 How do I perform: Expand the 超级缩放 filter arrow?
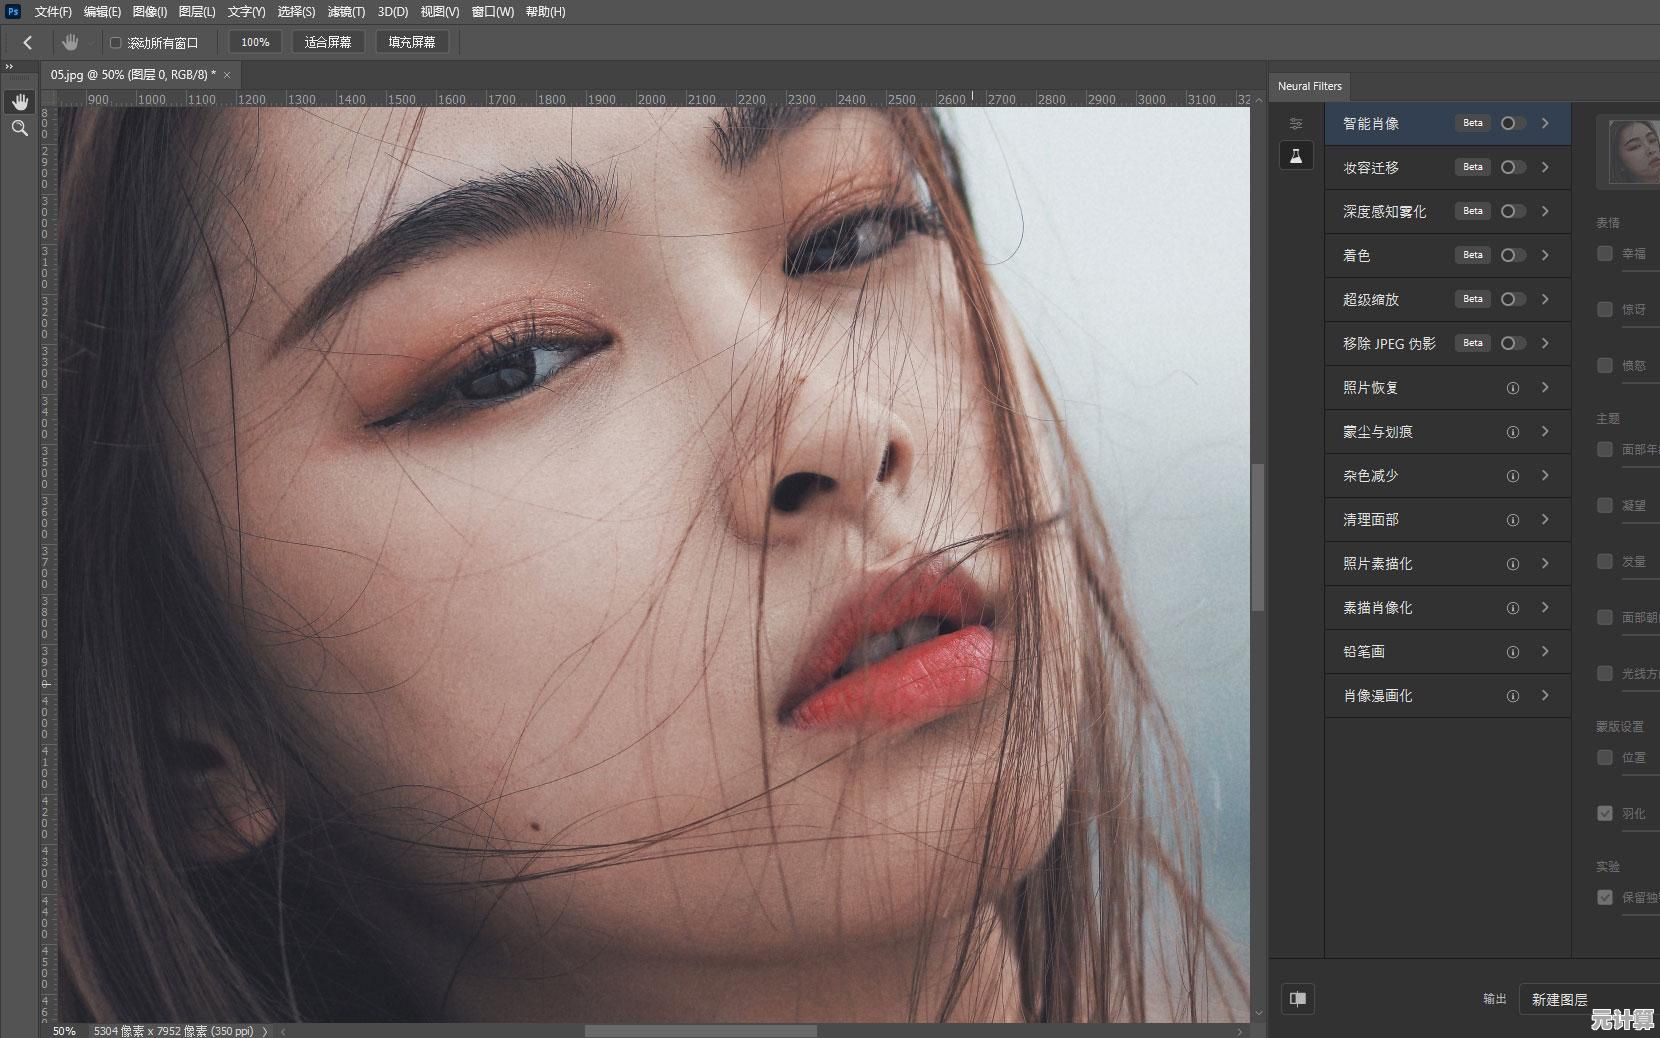click(x=1545, y=299)
